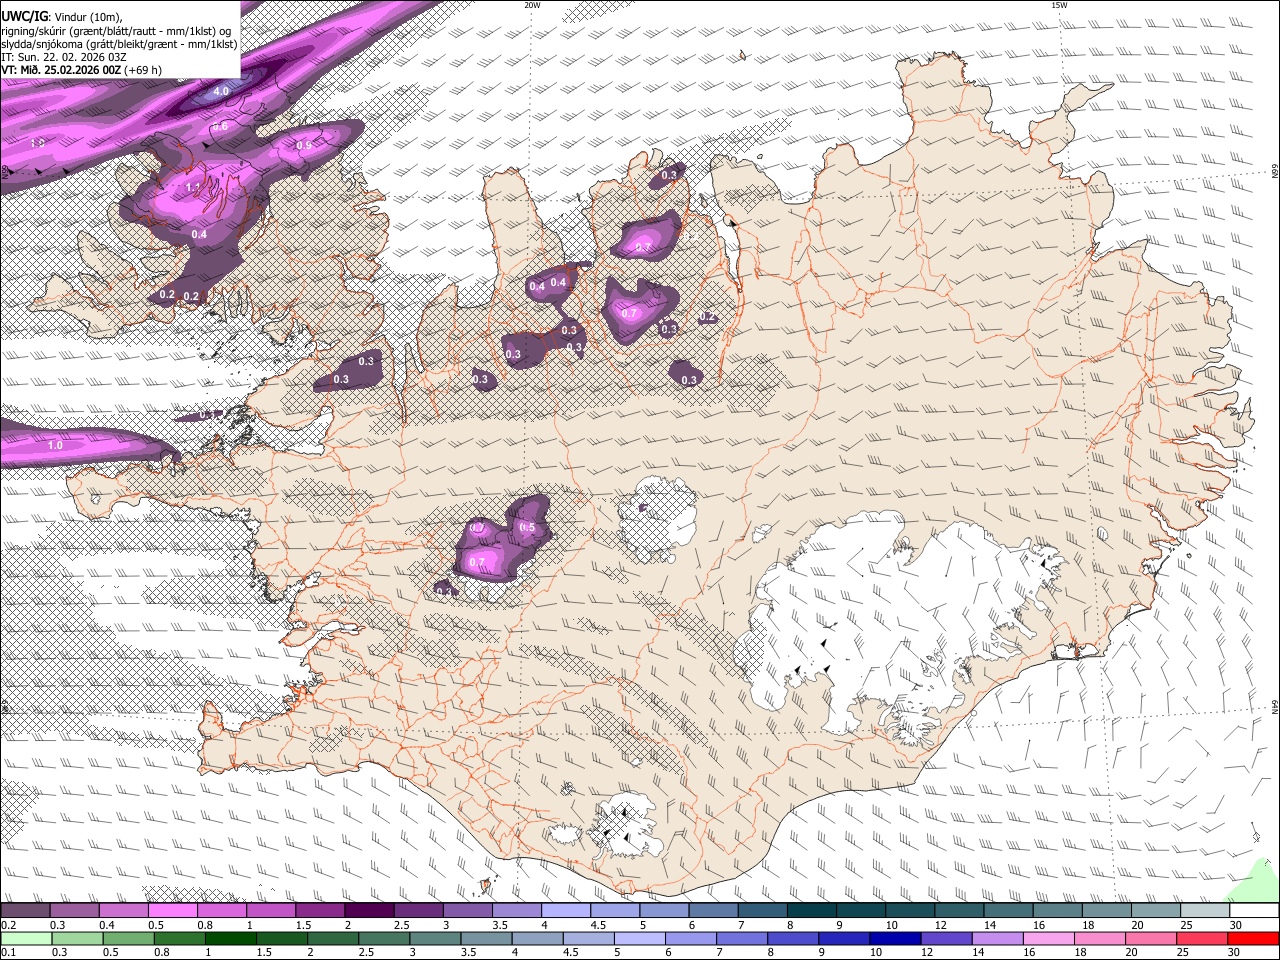Pick the very dark purple 2–2.5 snow swatch
The height and width of the screenshot is (960, 1280).
coord(369,911)
